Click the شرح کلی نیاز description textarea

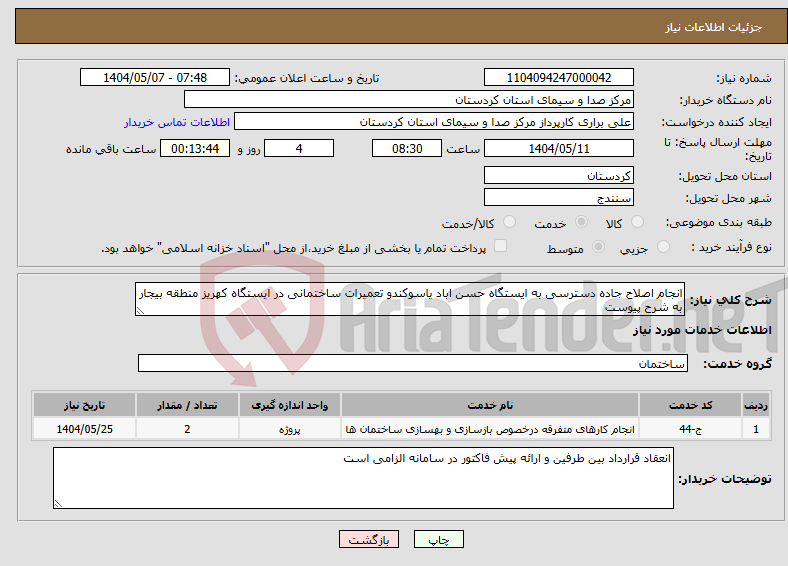click(x=410, y=299)
